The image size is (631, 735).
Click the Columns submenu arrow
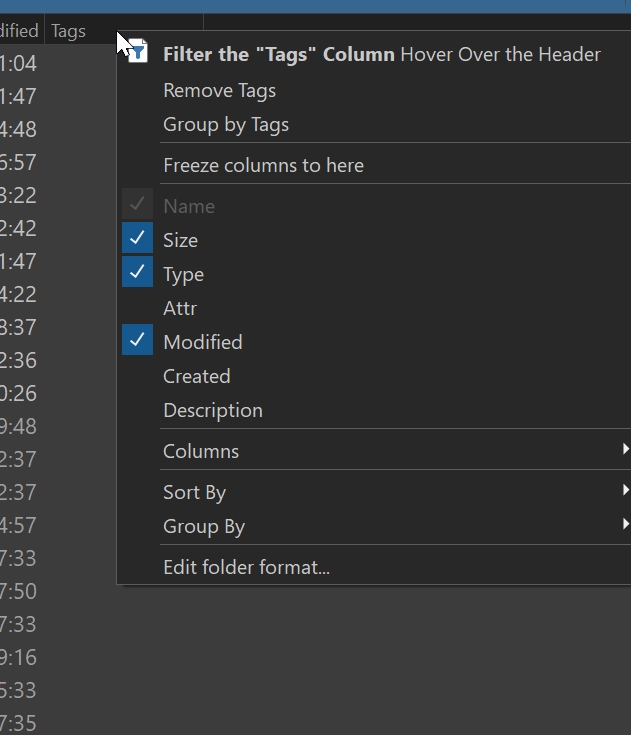pos(625,451)
